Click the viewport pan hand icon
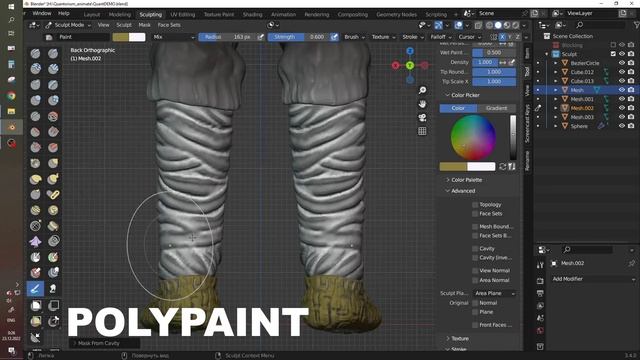 (422, 104)
